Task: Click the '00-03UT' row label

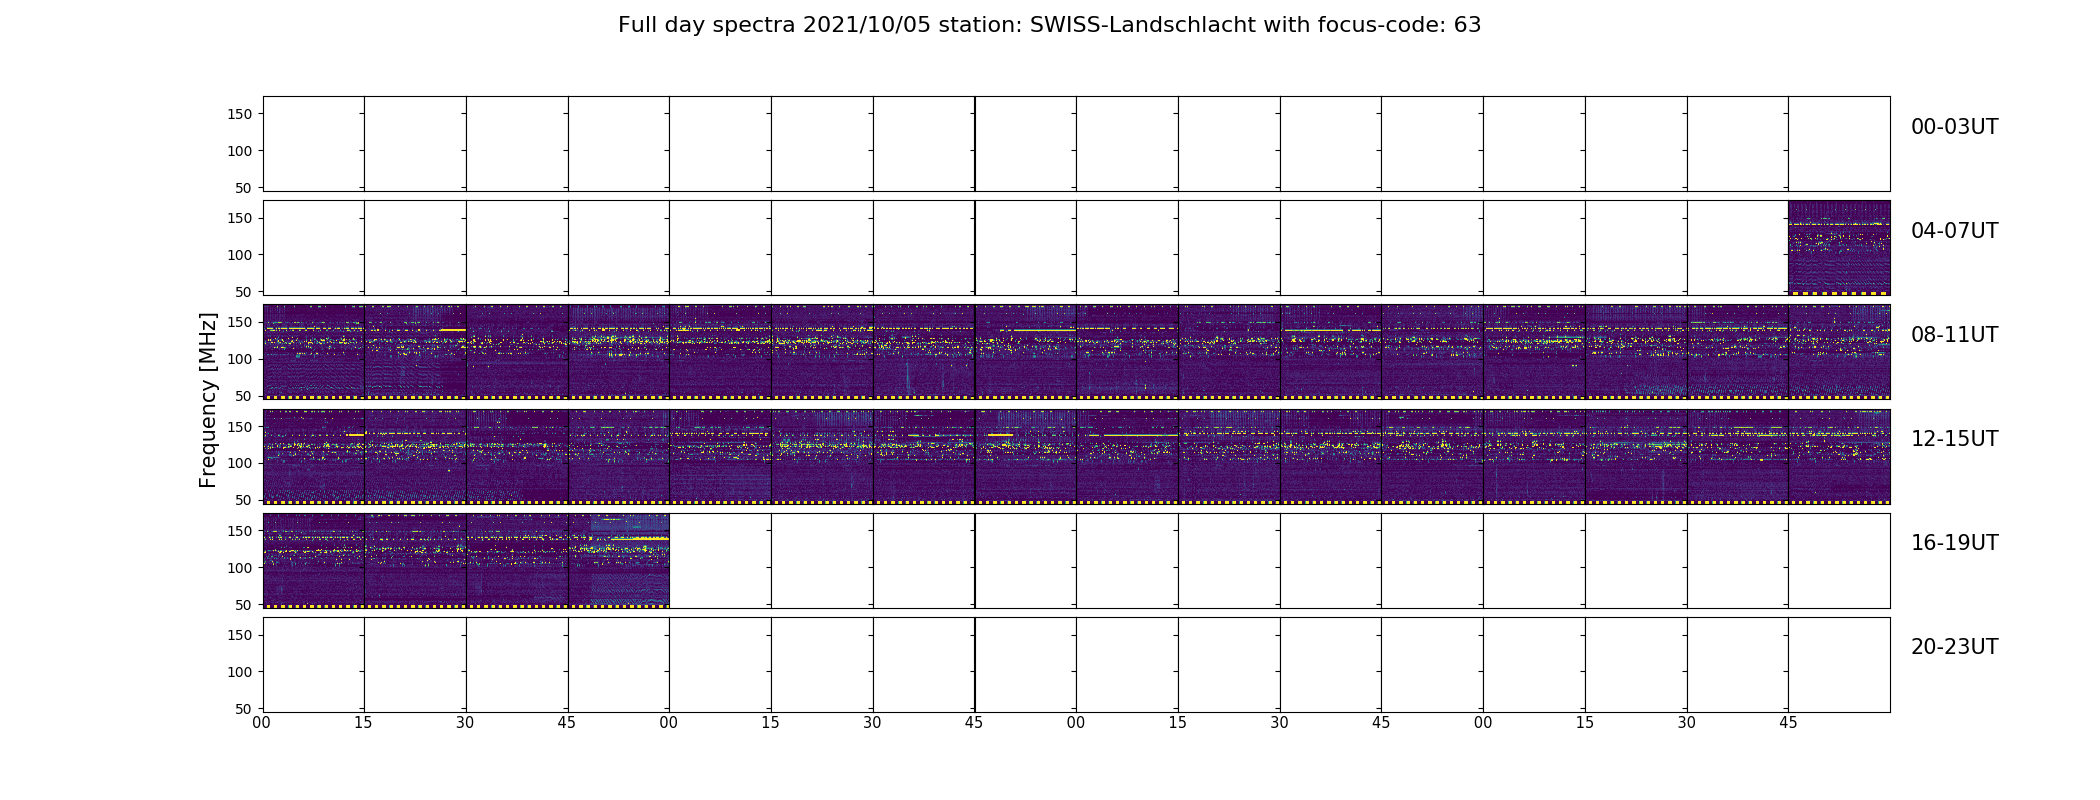Action: point(1954,127)
